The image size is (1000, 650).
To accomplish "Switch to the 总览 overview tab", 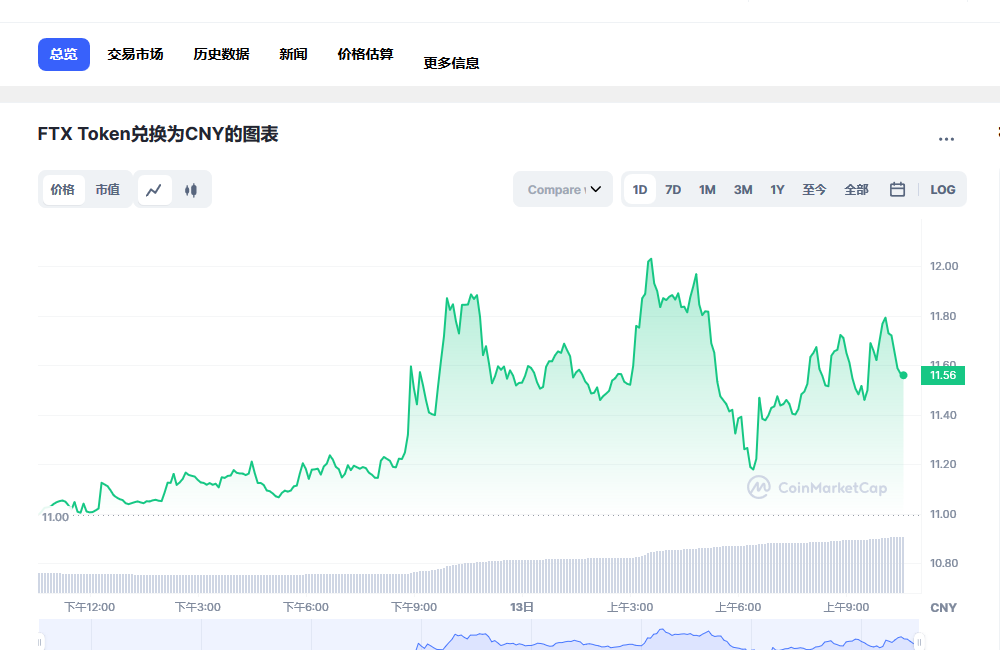I will [64, 54].
